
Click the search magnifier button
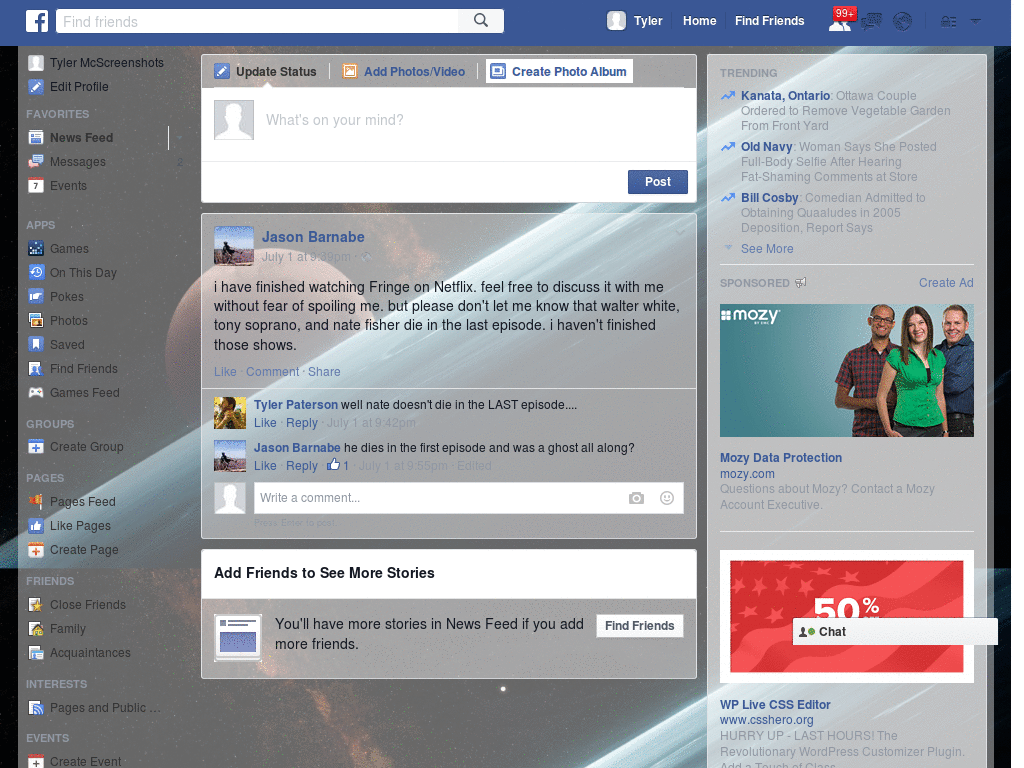click(481, 21)
